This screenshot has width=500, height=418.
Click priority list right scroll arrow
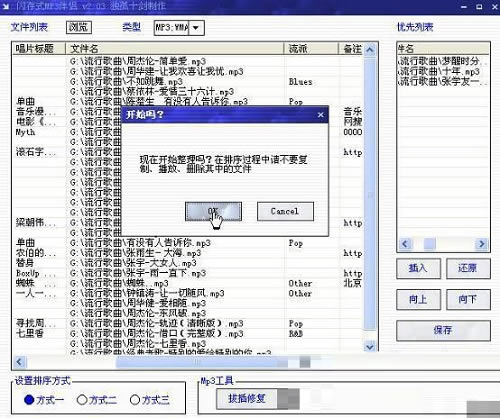[x=481, y=244]
